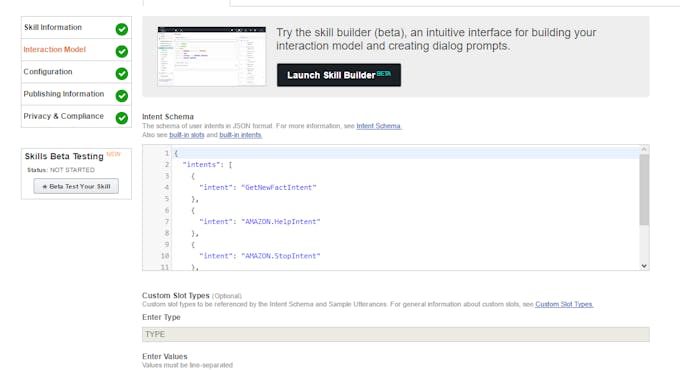Click the green checkmark beside Privacy & Compliance

click(122, 118)
